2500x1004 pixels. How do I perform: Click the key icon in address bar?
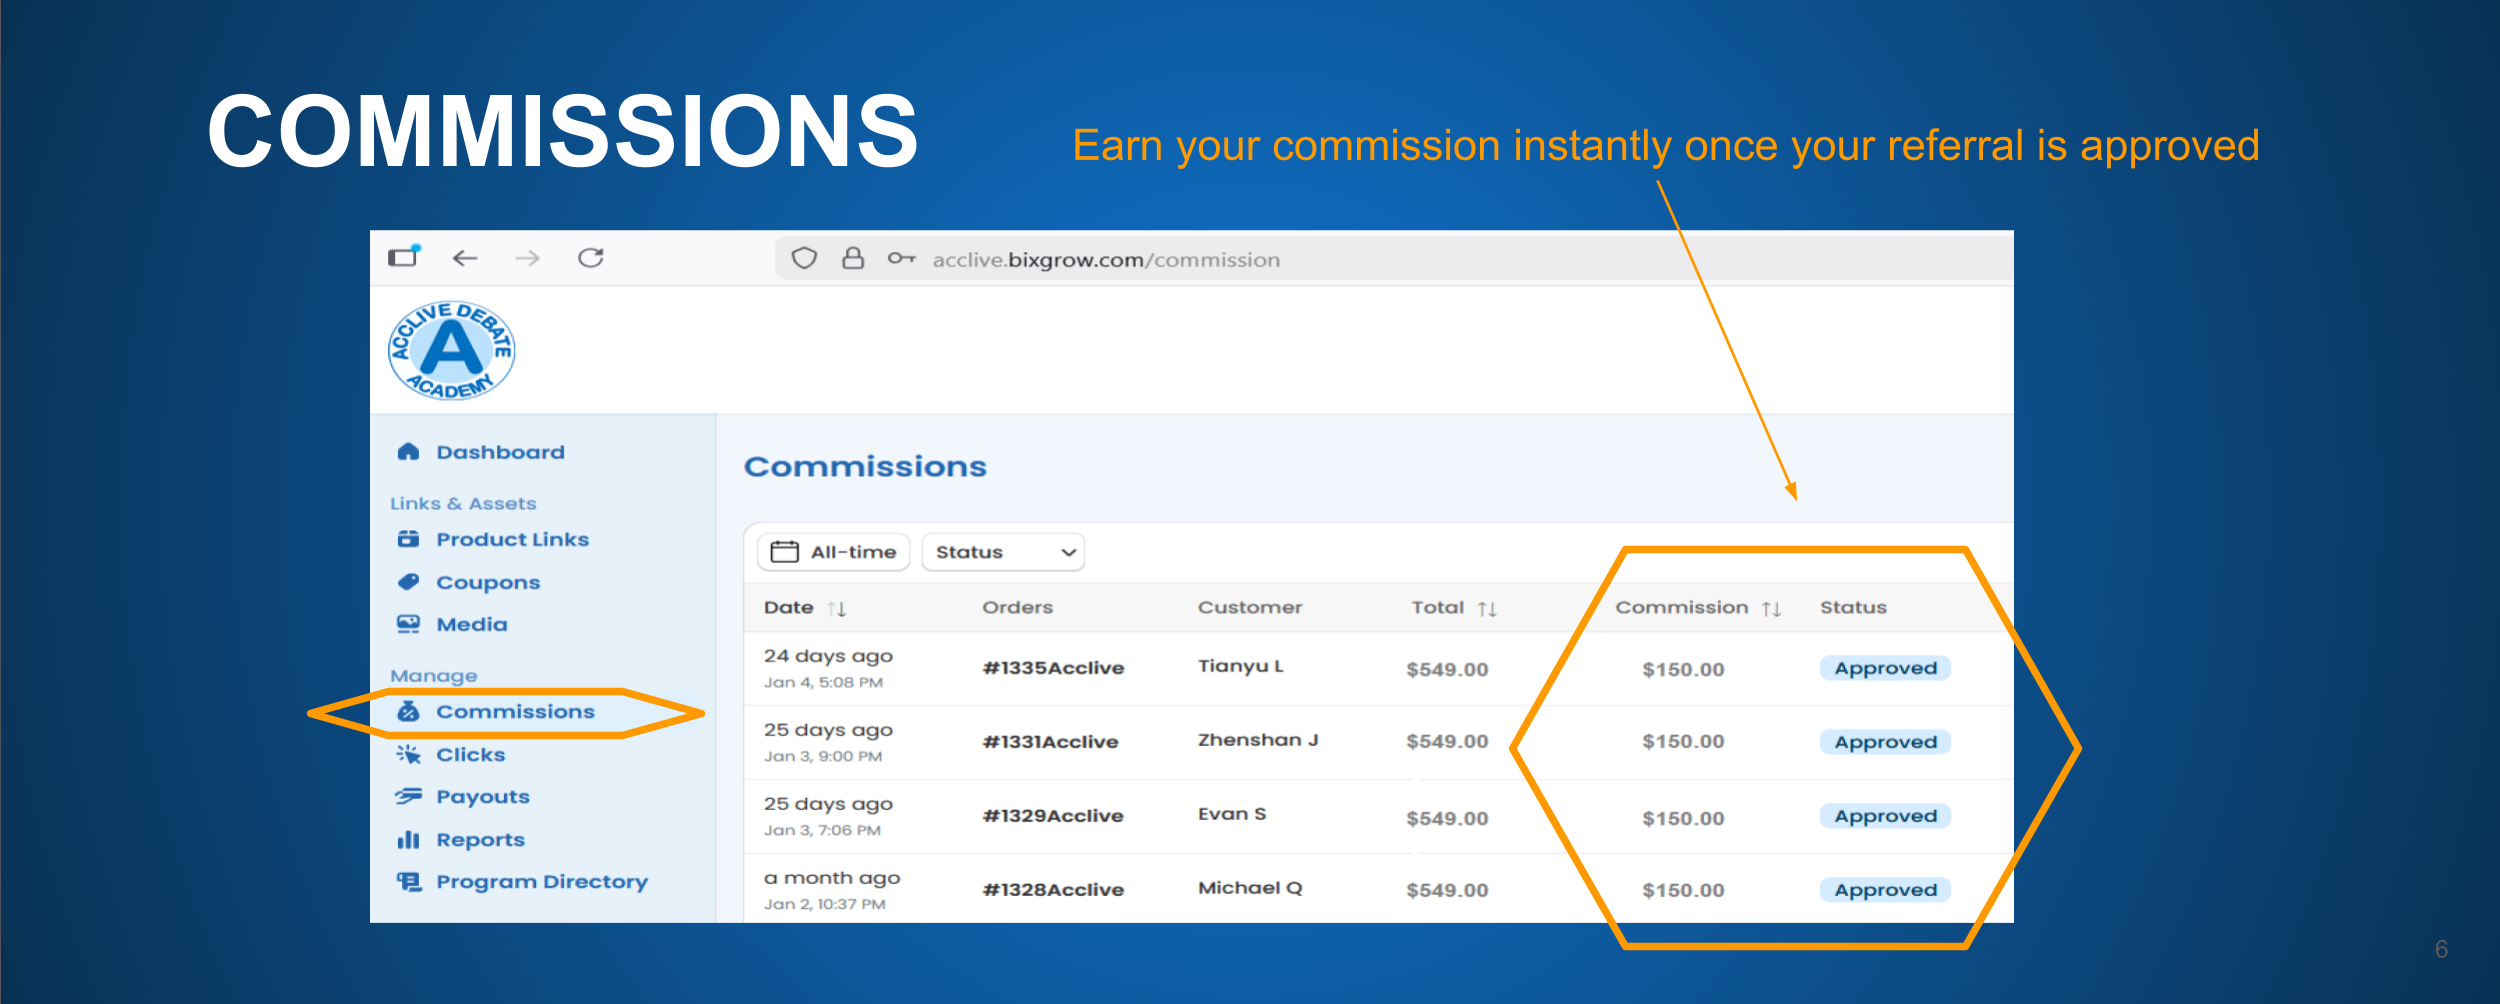[901, 259]
